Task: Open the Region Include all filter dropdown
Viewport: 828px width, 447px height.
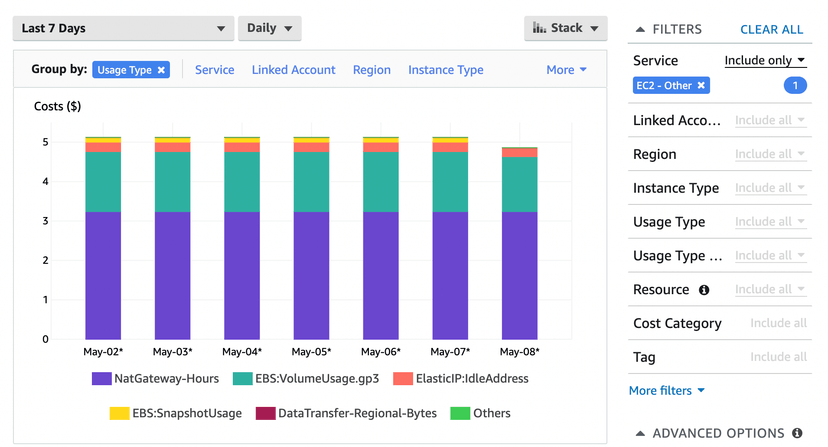Action: tap(770, 154)
